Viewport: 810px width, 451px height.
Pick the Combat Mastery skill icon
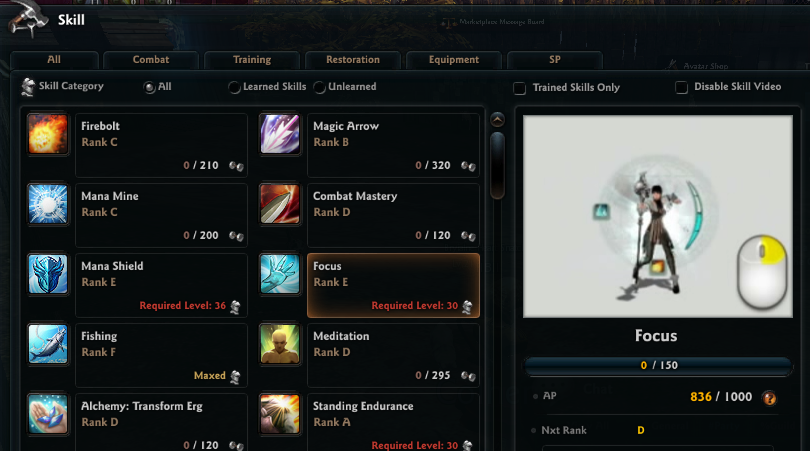[279, 204]
